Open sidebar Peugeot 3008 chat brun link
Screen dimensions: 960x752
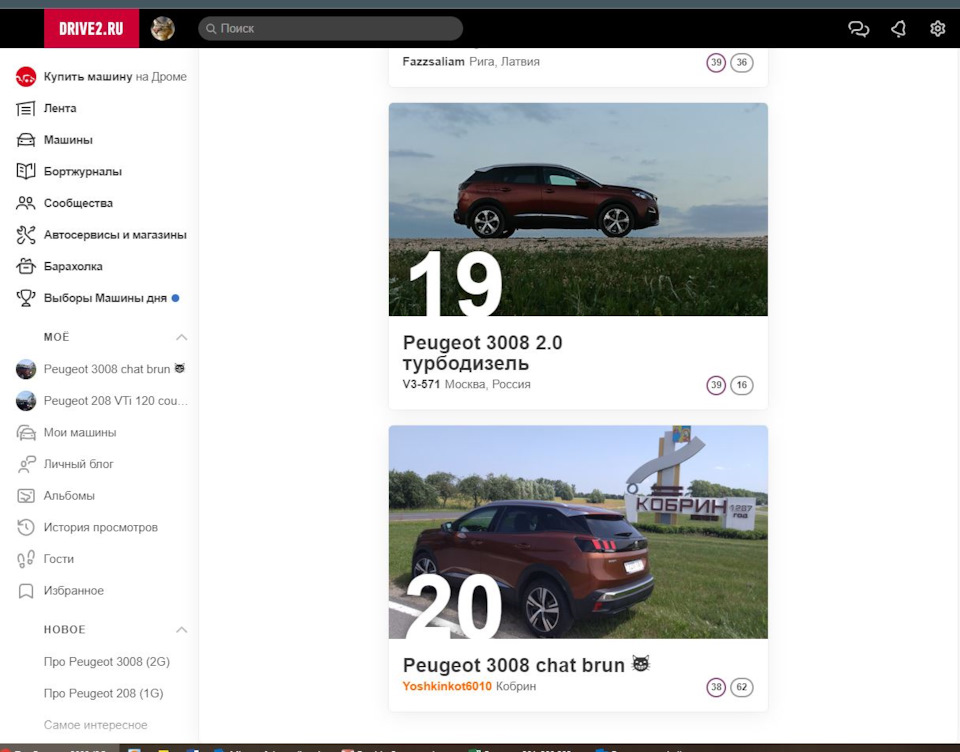[114, 369]
